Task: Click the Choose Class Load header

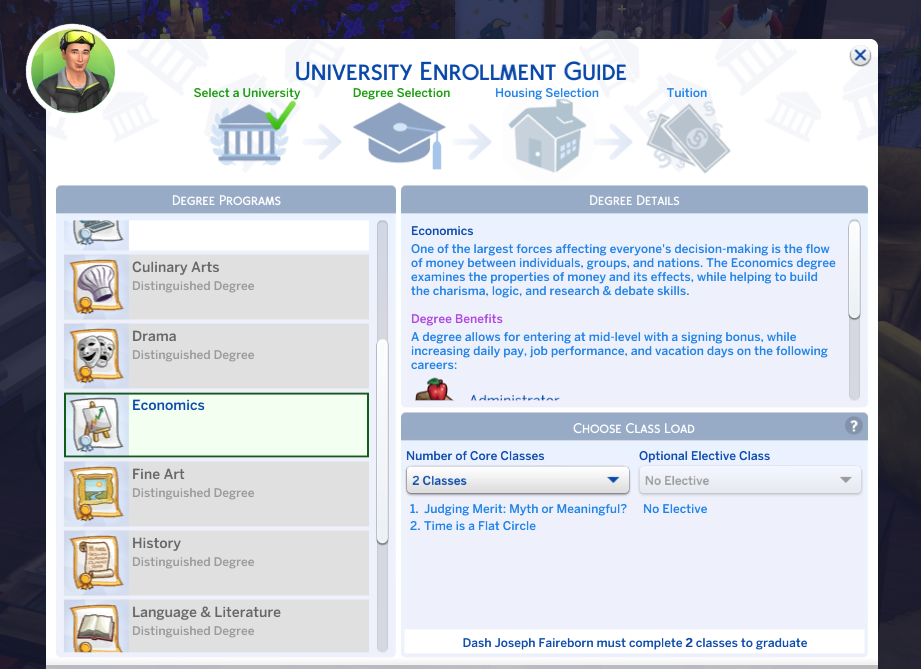Action: (634, 427)
